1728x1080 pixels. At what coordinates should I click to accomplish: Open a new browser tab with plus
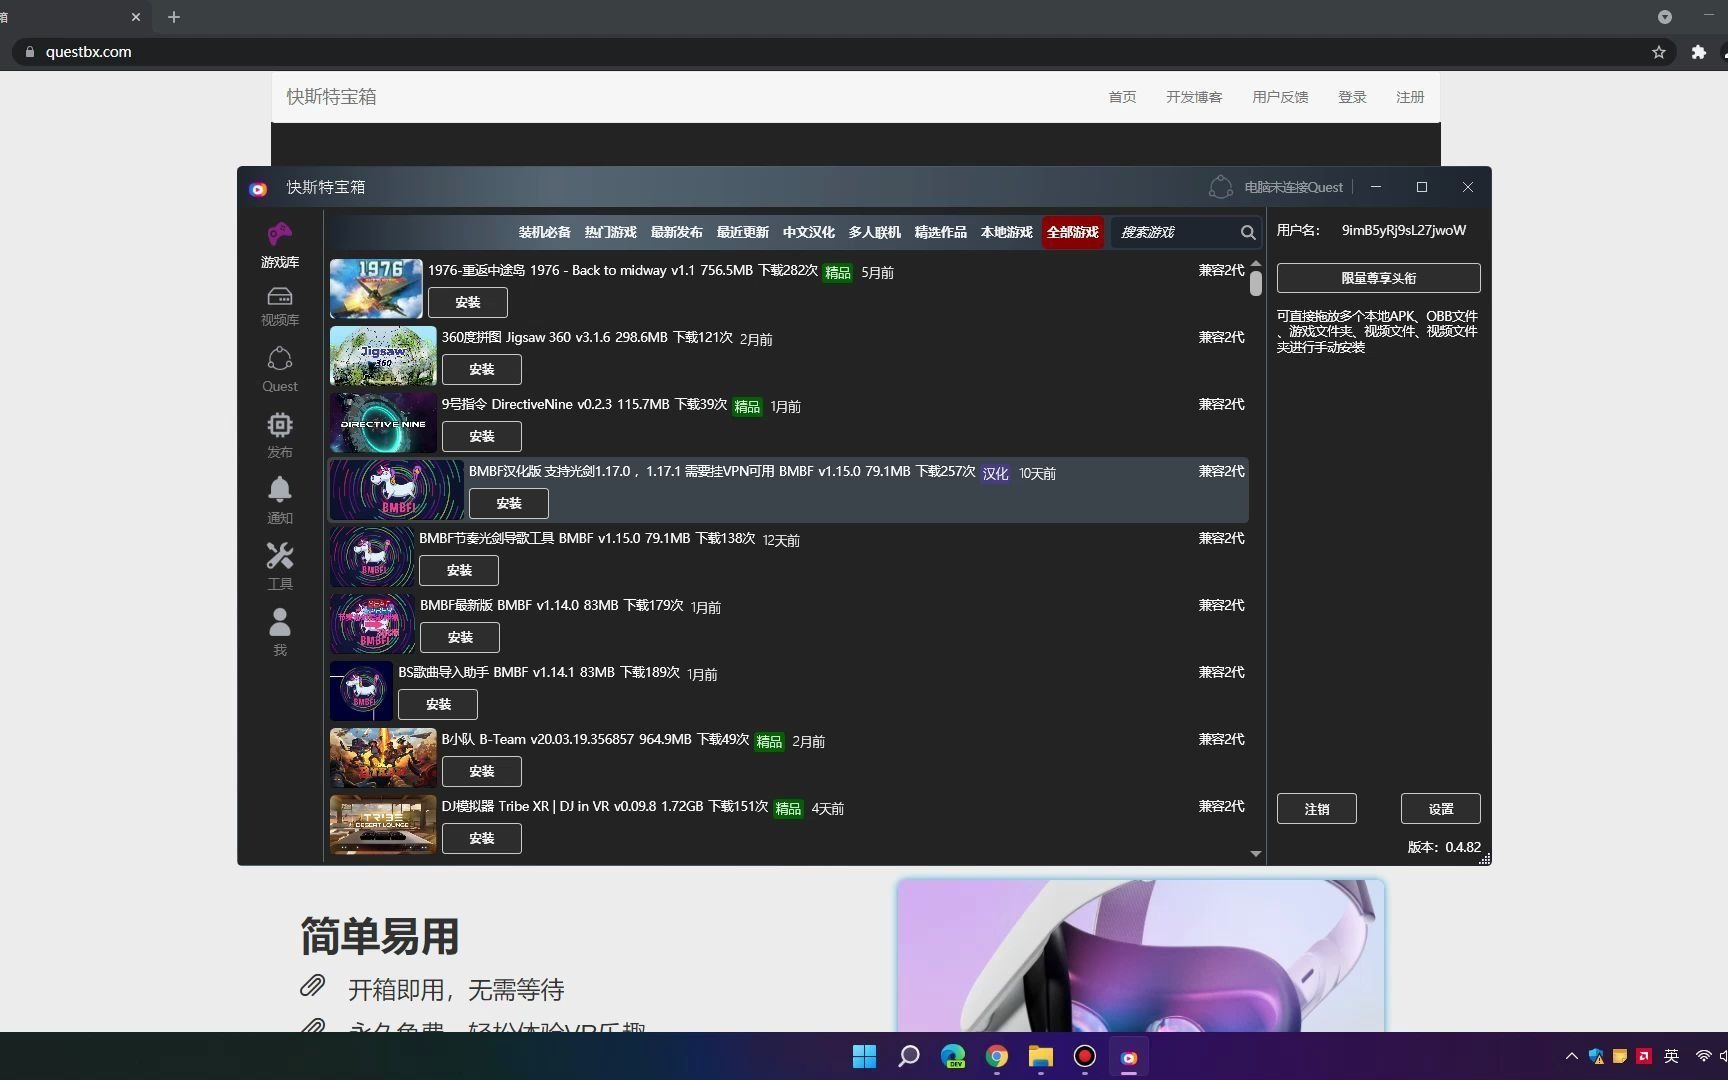tap(174, 17)
